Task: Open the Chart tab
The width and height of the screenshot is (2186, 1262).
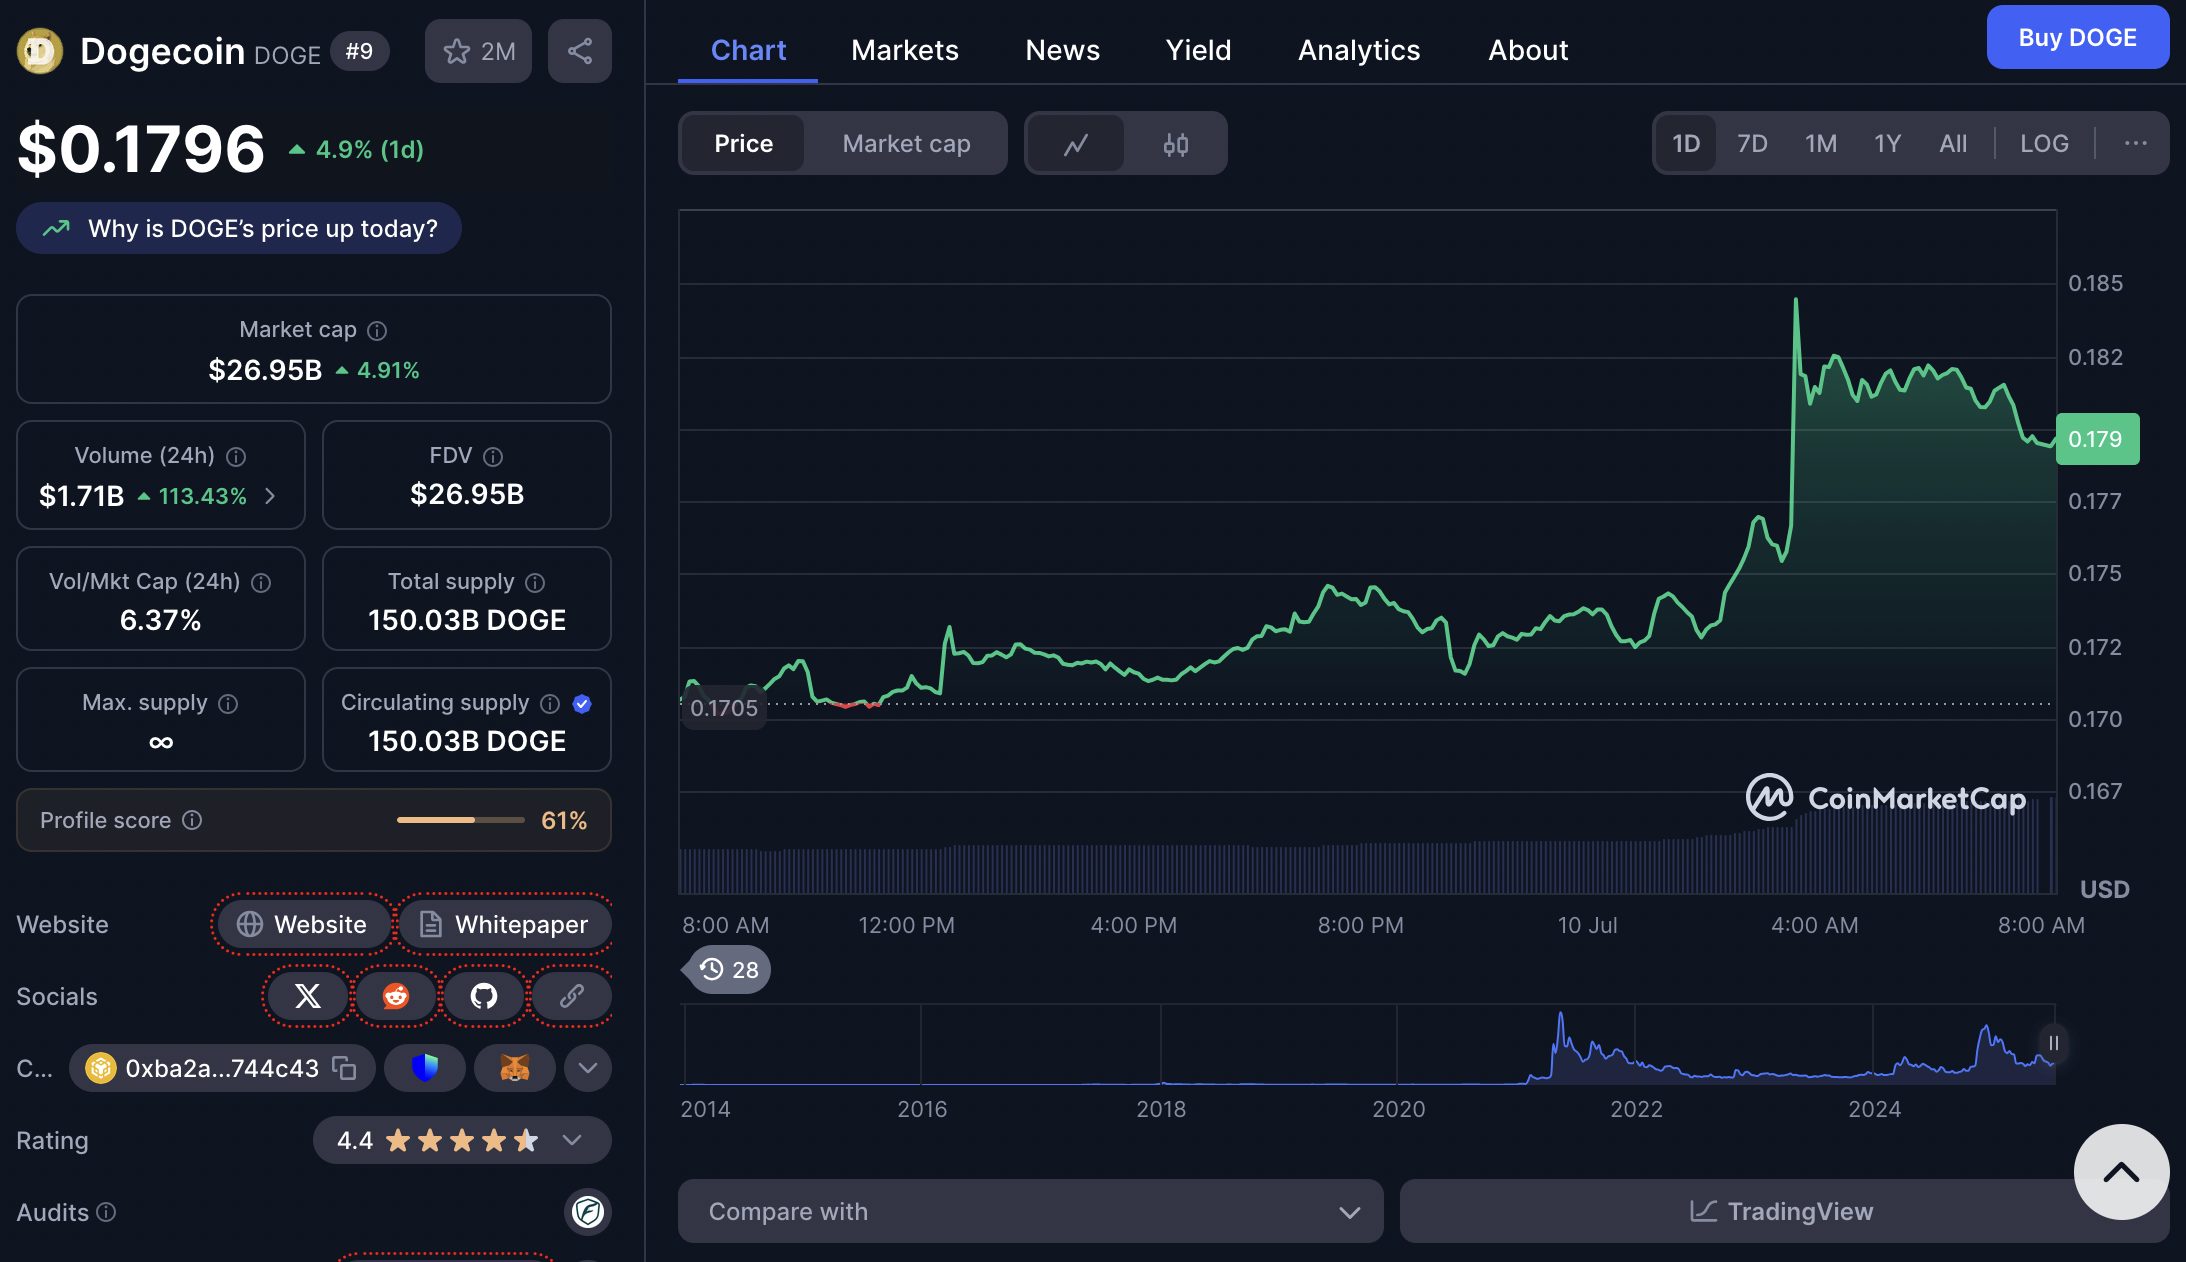Action: pyautogui.click(x=748, y=50)
